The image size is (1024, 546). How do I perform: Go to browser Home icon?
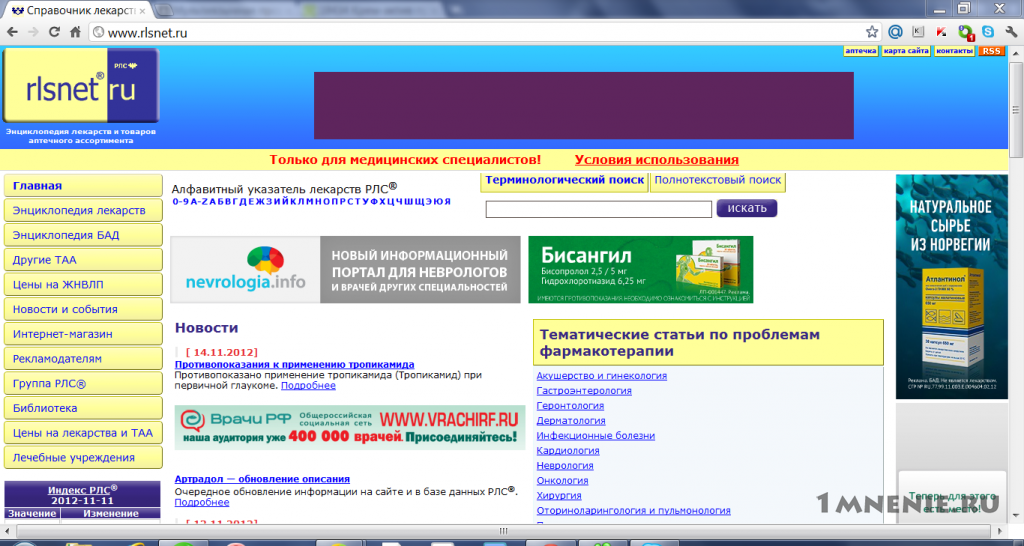point(75,31)
